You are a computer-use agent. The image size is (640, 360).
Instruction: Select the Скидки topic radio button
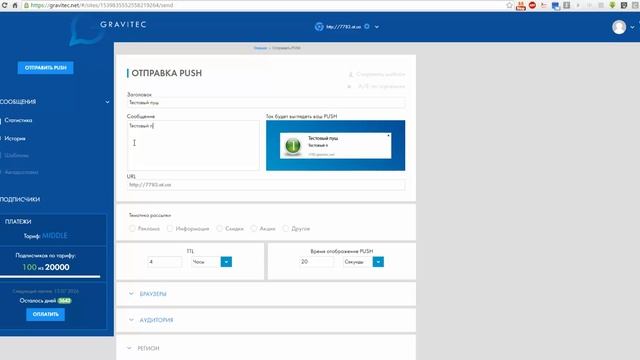220,229
